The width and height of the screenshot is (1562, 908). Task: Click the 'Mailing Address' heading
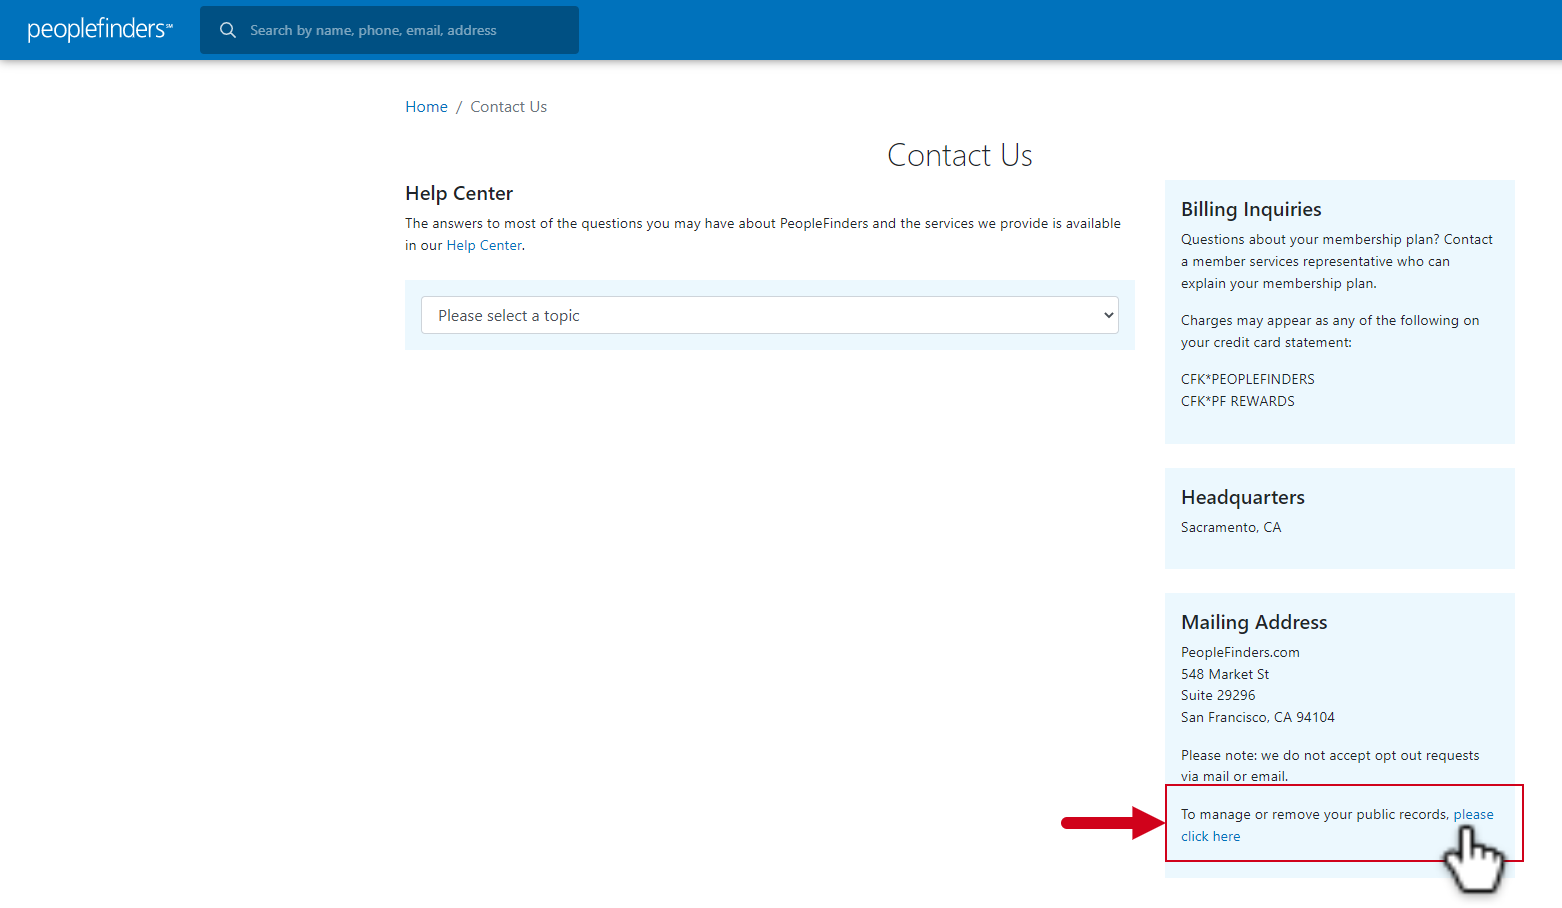1254,622
